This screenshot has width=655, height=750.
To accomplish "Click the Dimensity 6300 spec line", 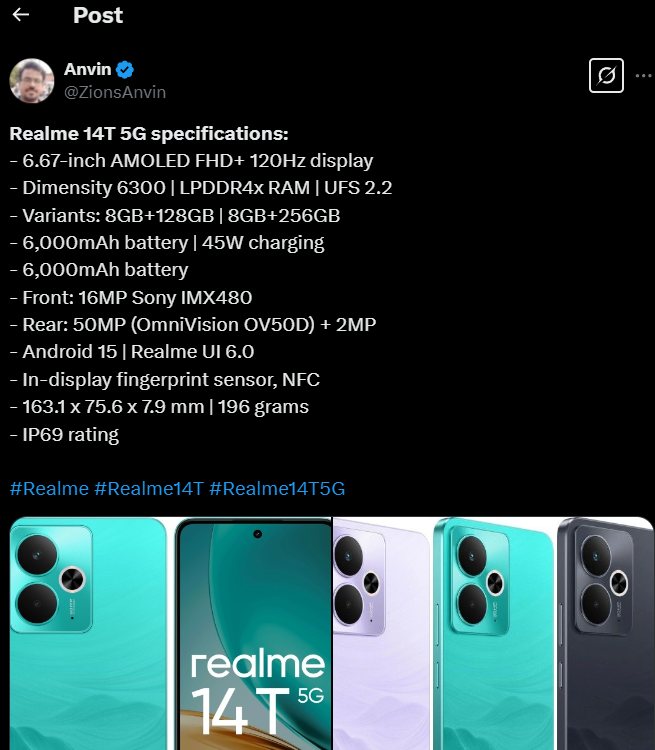I will coord(201,188).
